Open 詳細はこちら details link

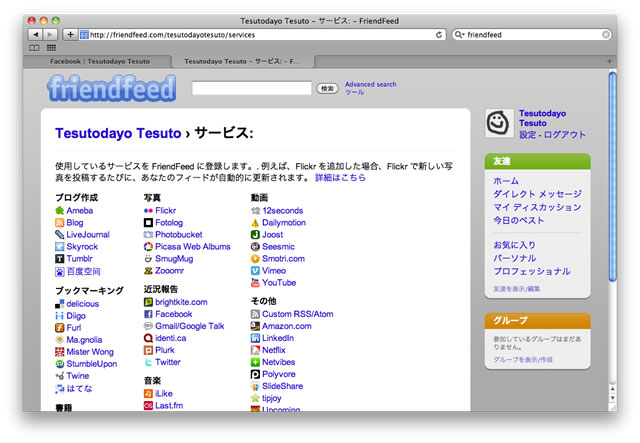(x=340, y=178)
